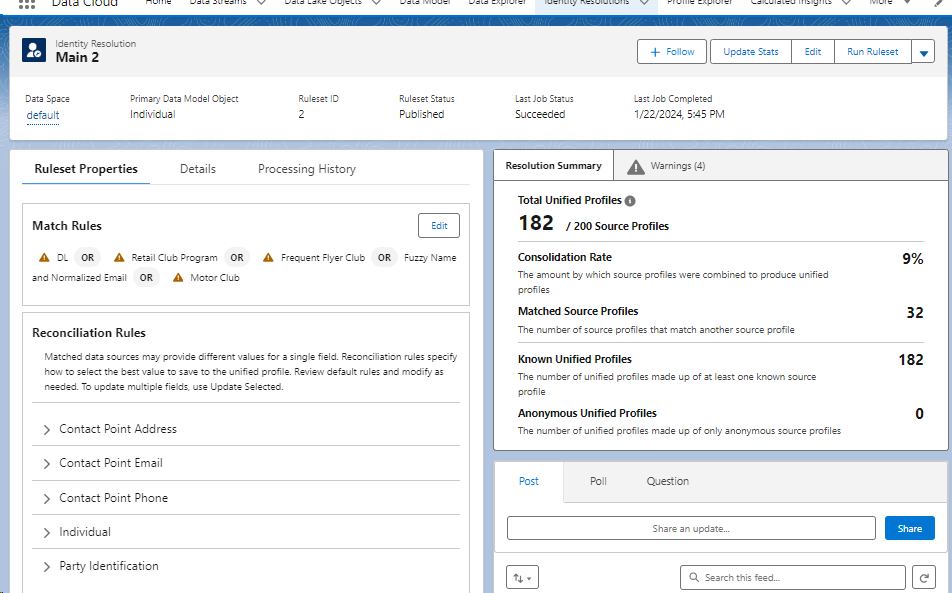
Task: Click the warning icon beside Retail Club Program
Action: tap(119, 257)
